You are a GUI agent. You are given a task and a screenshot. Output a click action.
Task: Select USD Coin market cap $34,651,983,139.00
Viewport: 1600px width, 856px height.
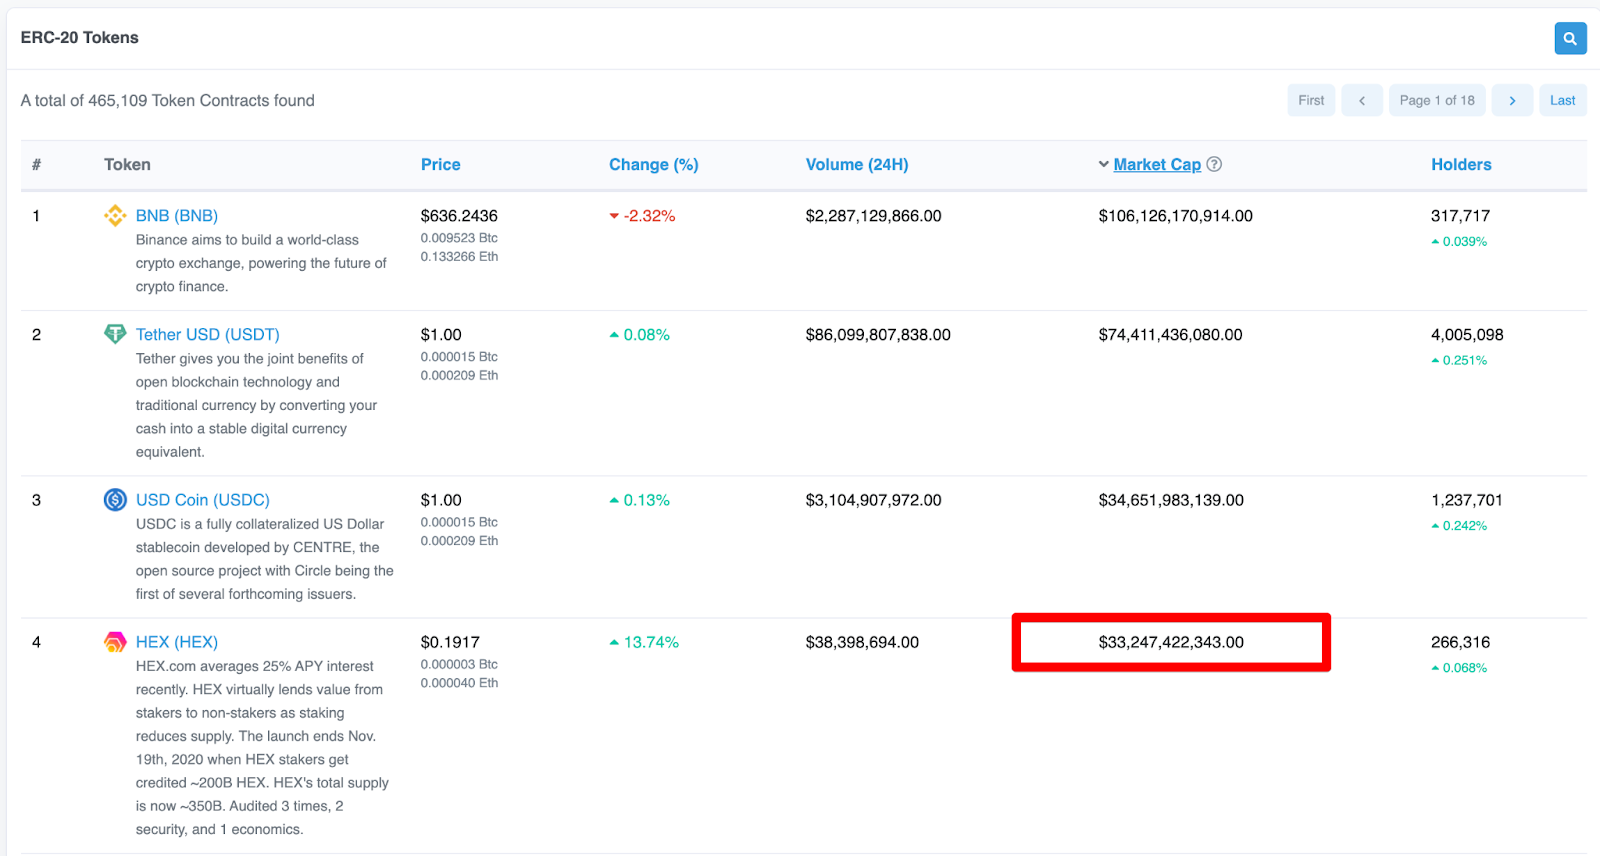tap(1171, 500)
